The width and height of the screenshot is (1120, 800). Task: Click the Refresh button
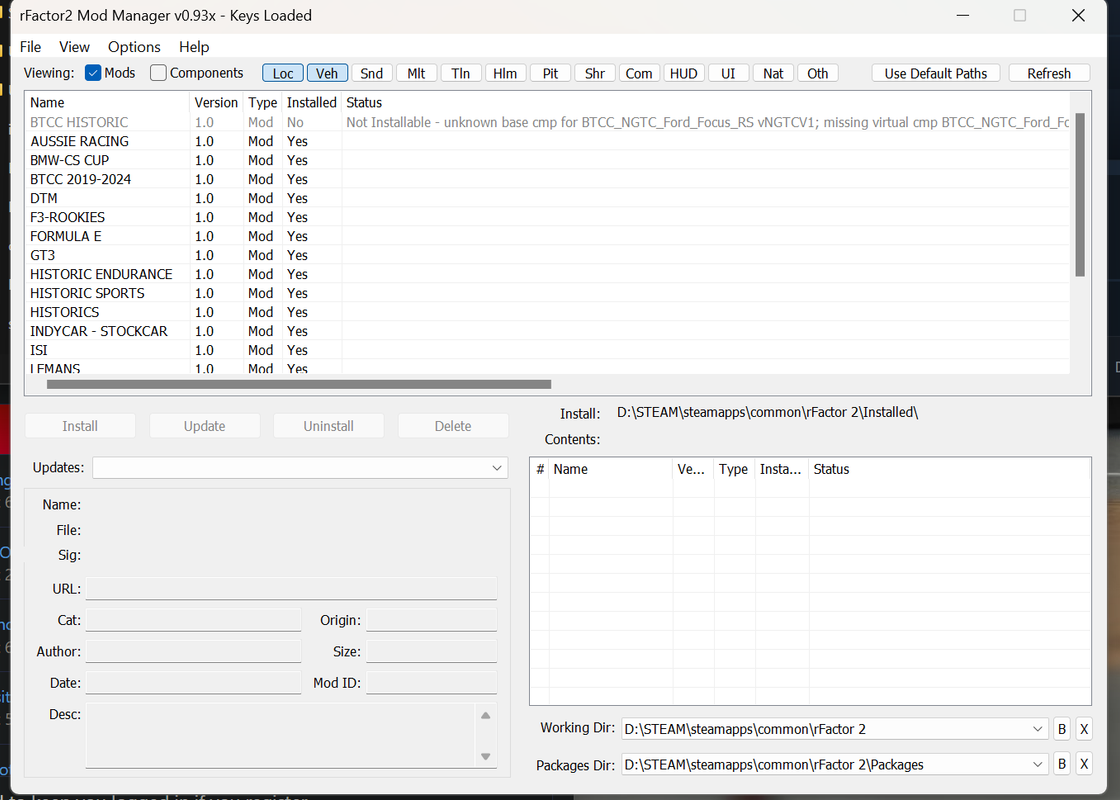point(1049,74)
